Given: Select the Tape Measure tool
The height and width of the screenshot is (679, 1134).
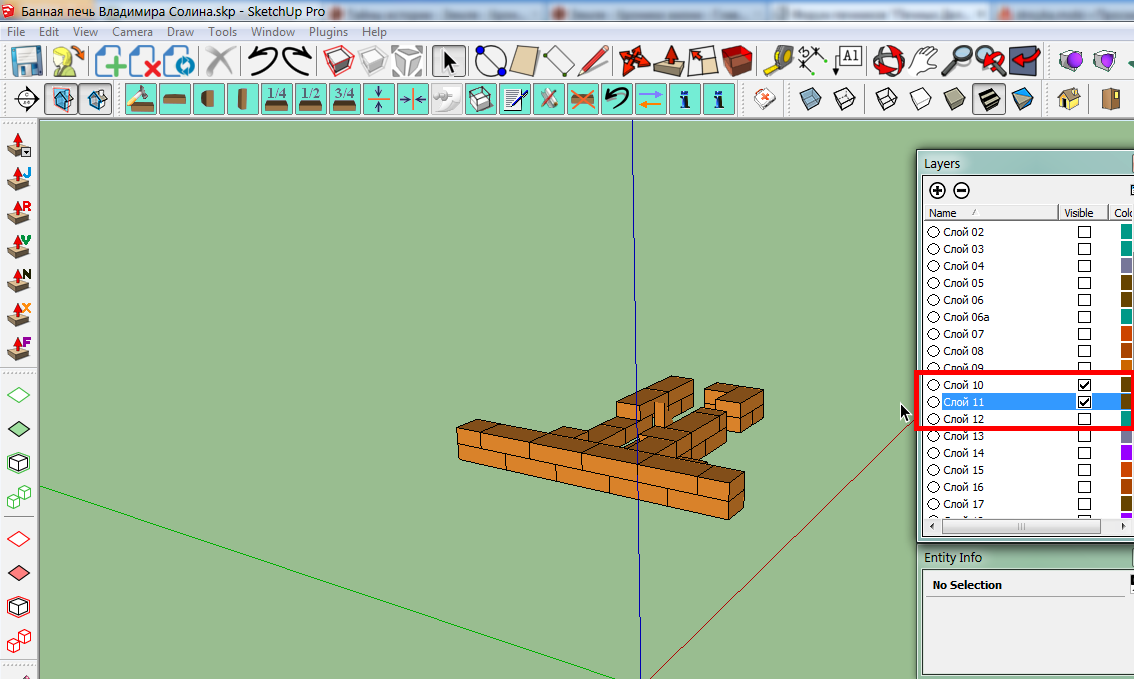Looking at the screenshot, I should pyautogui.click(x=777, y=62).
